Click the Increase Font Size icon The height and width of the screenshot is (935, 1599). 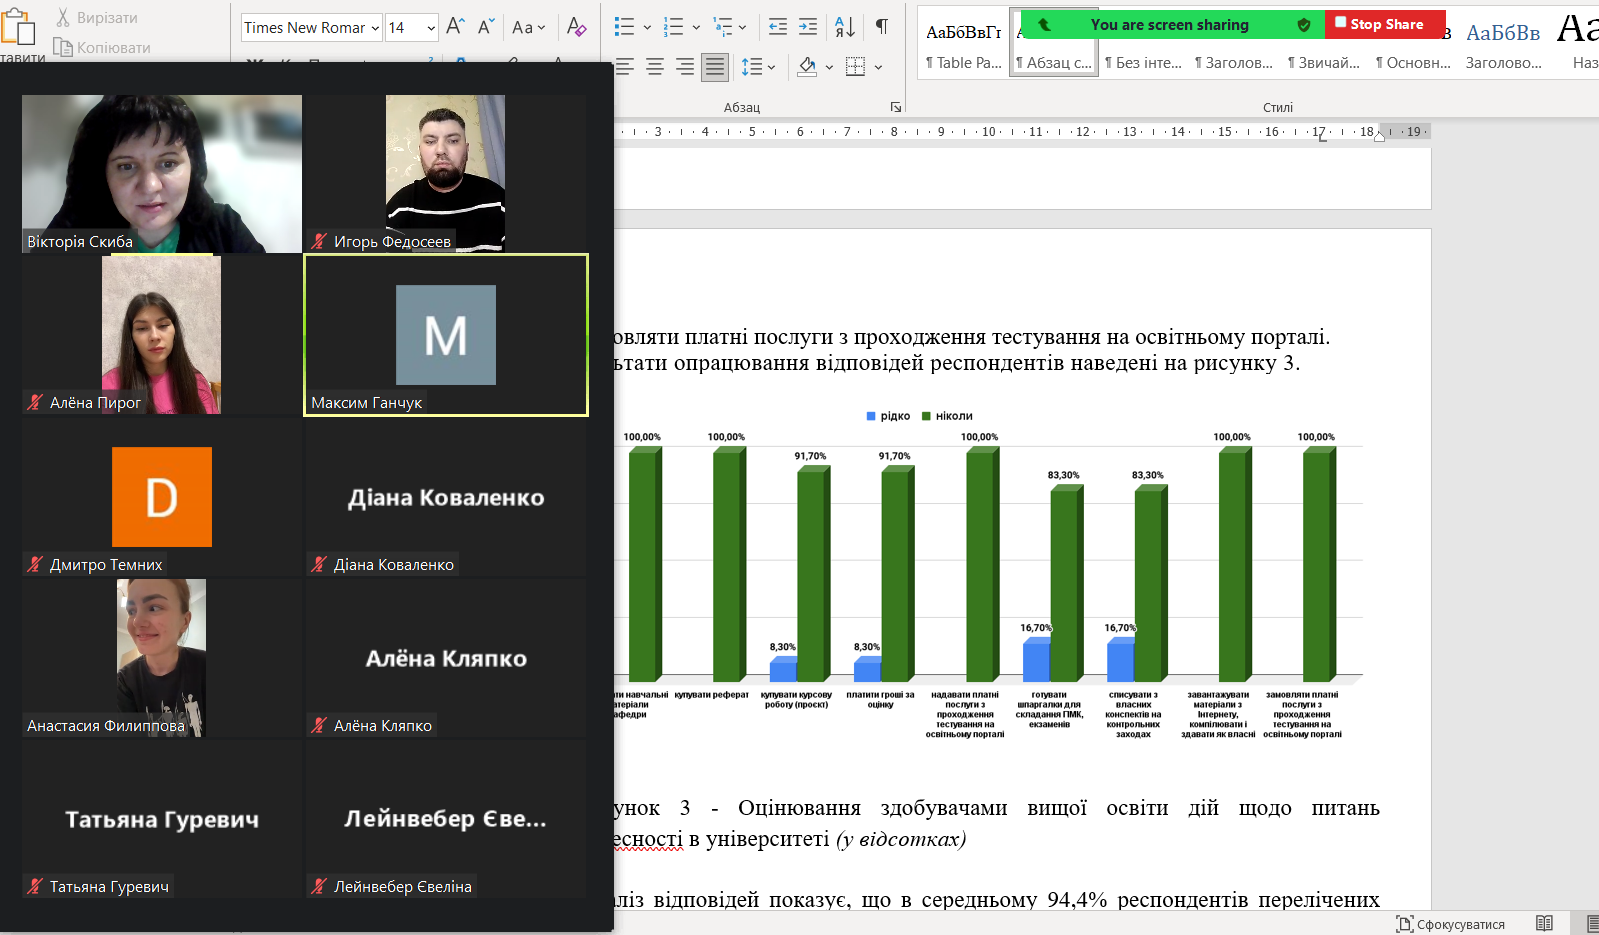point(455,27)
